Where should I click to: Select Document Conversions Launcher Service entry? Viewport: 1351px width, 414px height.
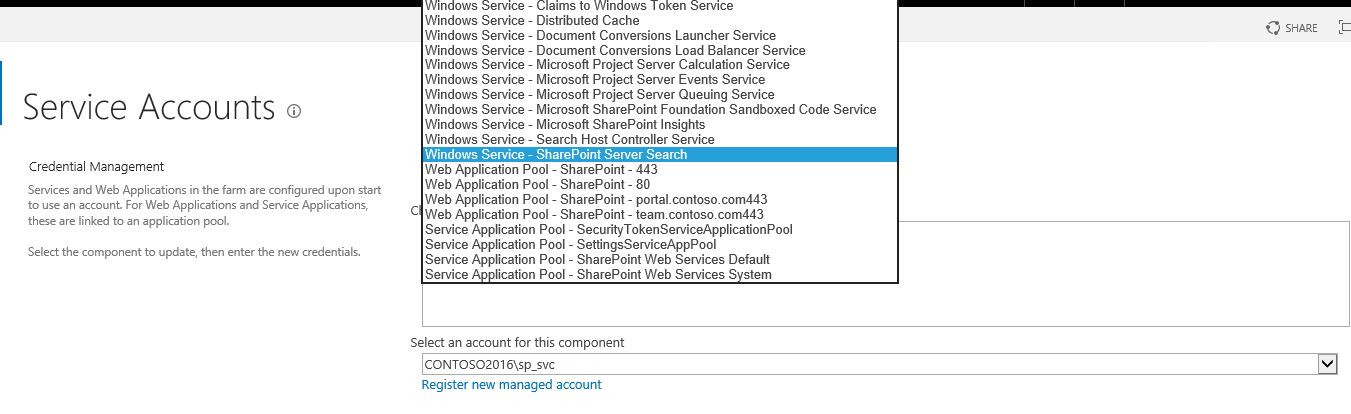click(659, 35)
